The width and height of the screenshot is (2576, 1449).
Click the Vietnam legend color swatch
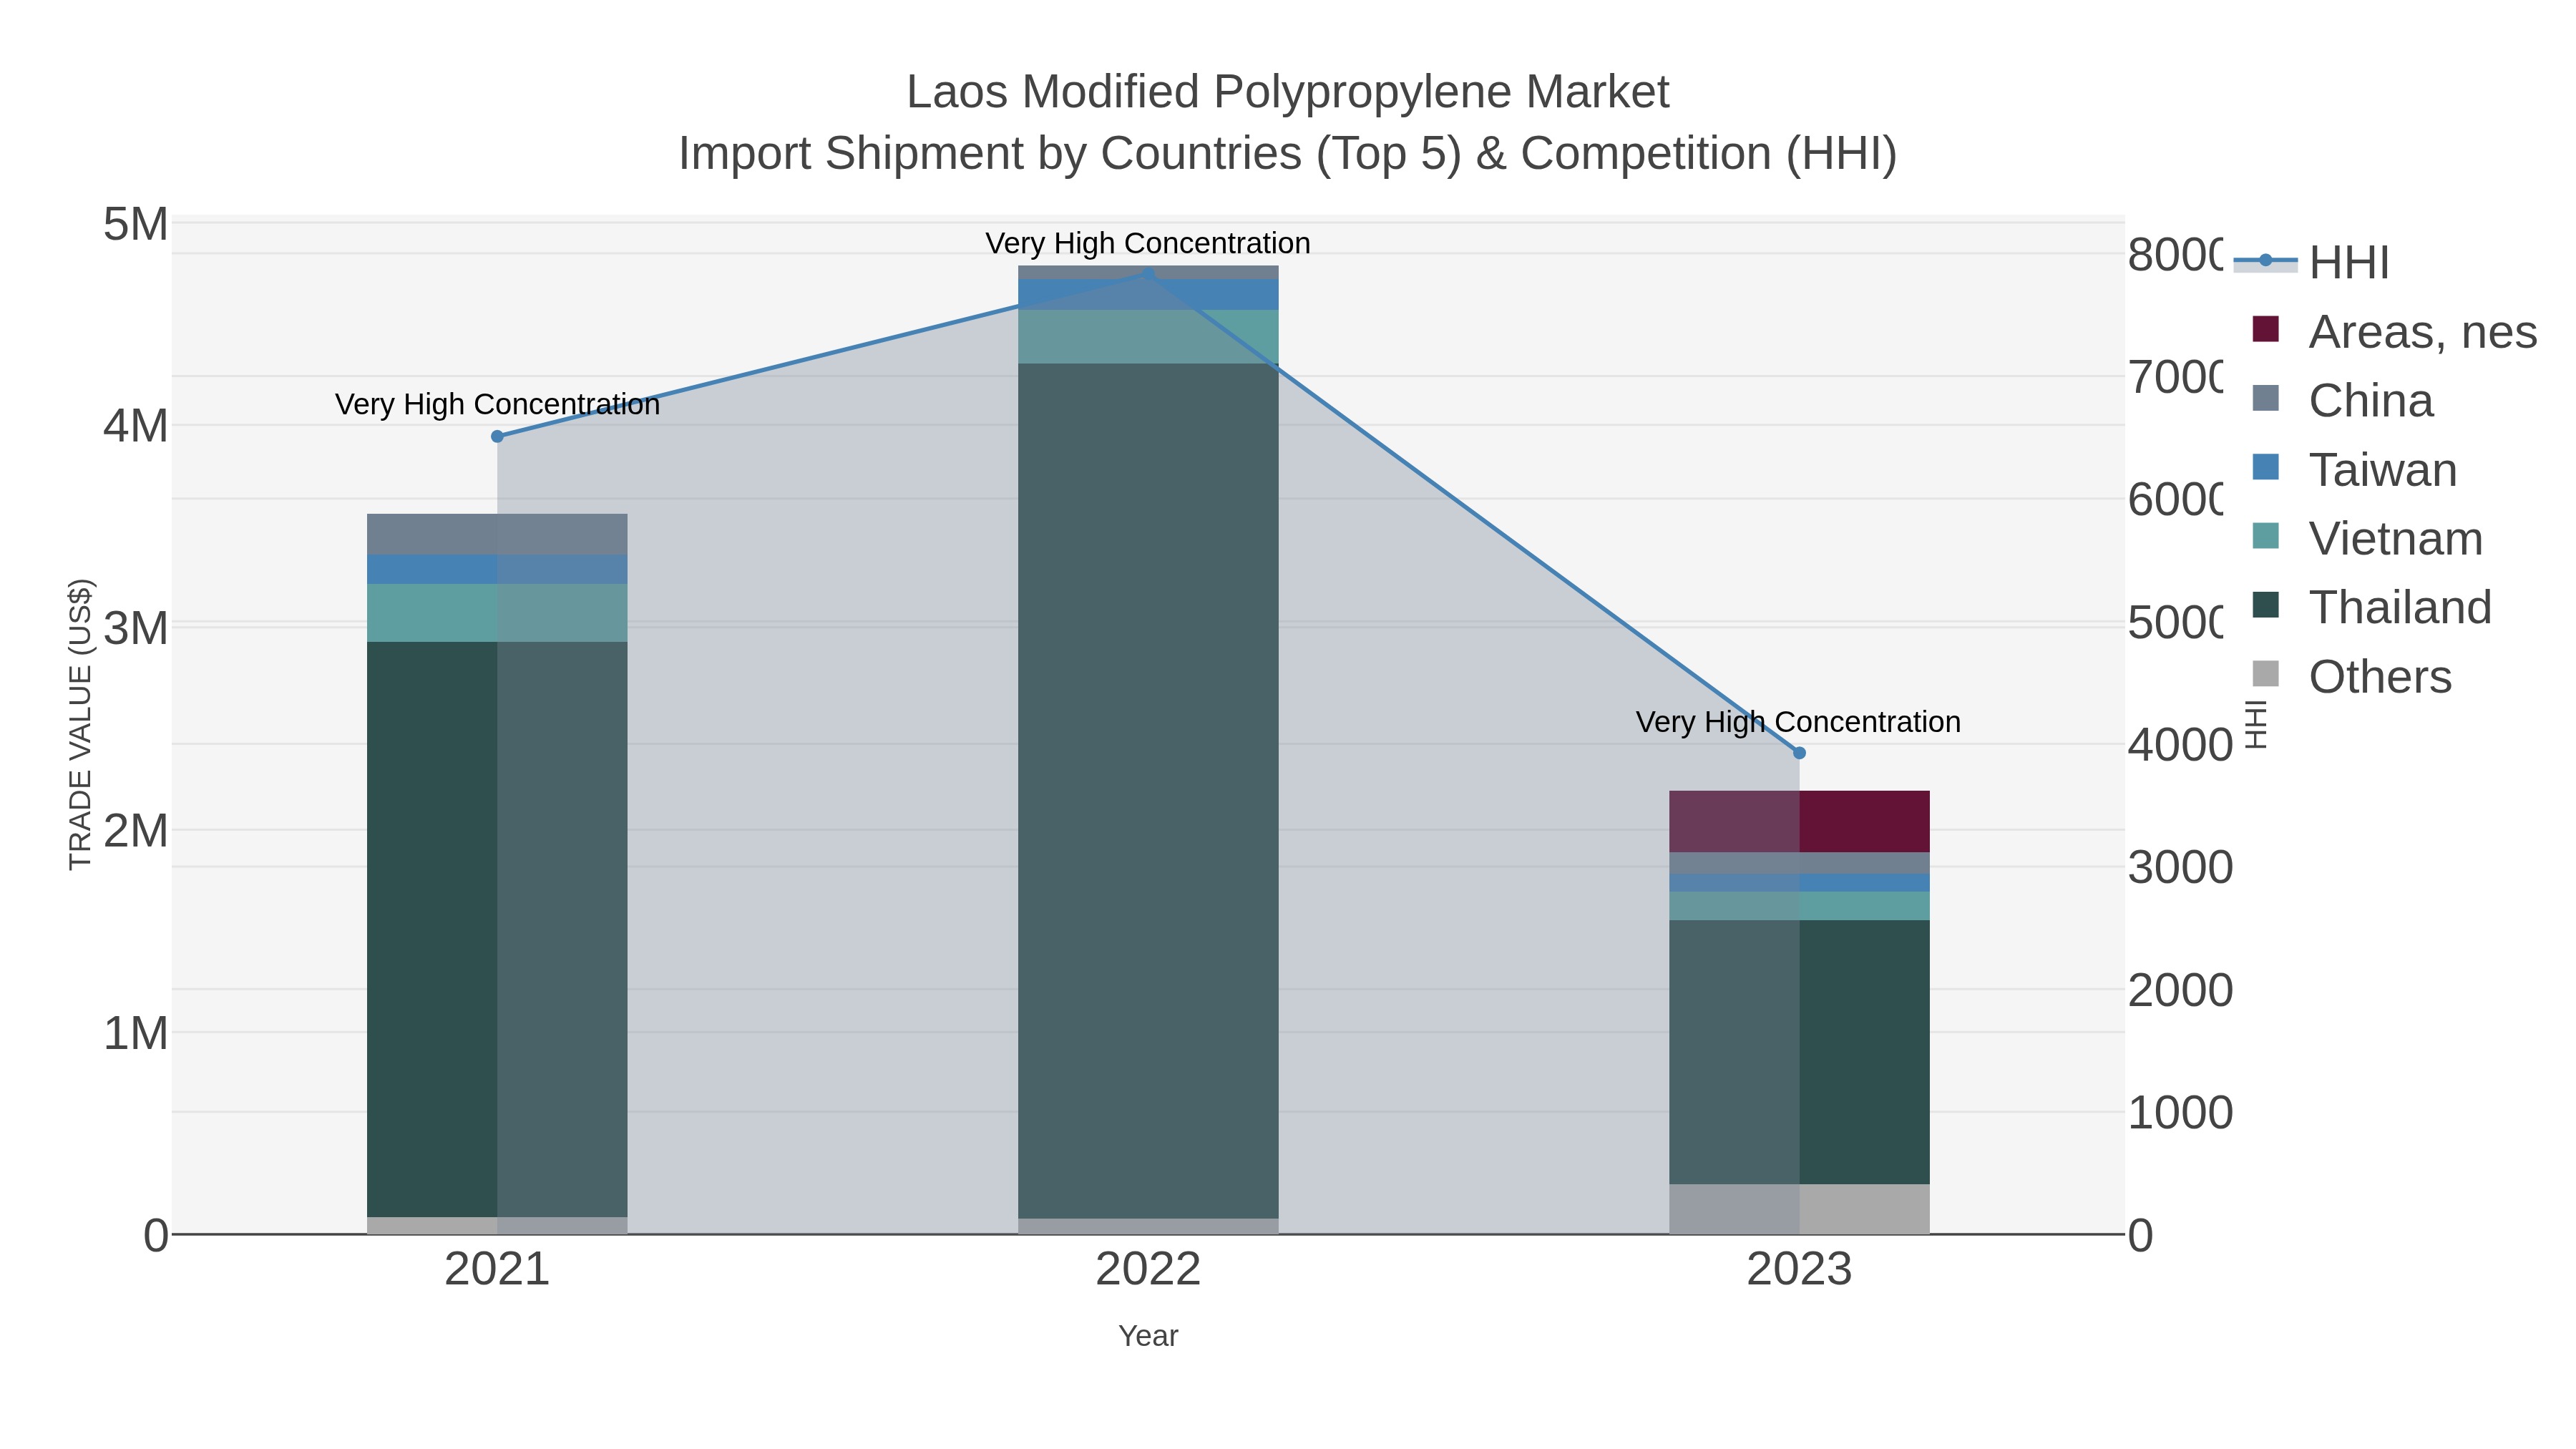(2265, 536)
